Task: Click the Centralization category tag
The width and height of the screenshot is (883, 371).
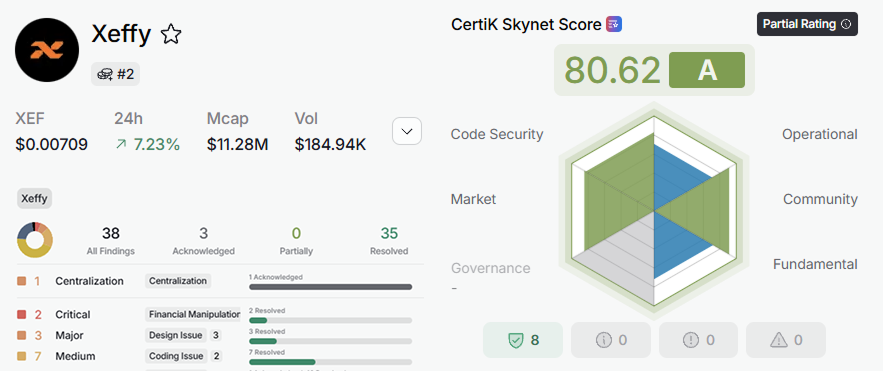Action: (178, 281)
